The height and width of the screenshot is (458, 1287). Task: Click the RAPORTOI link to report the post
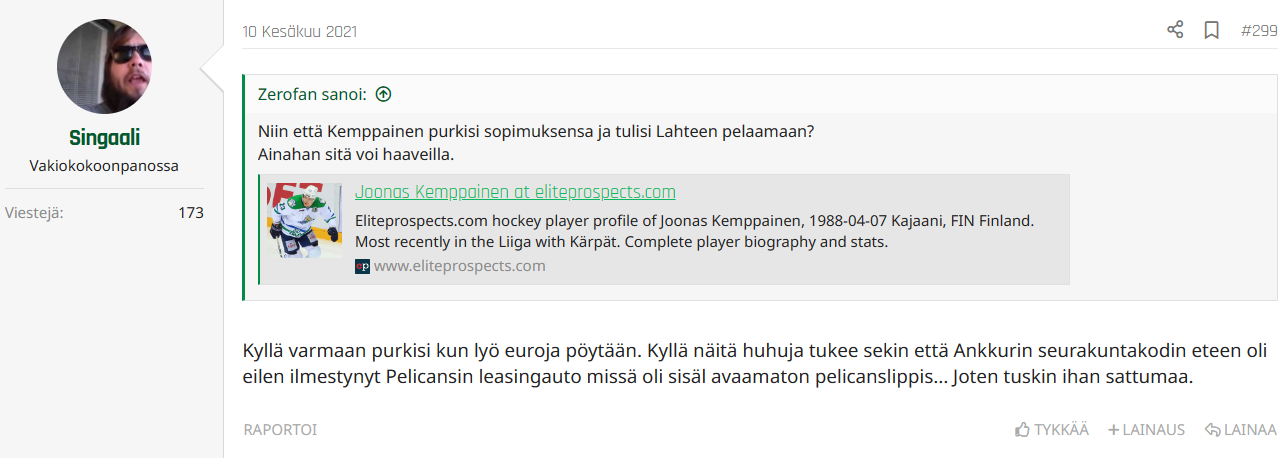[x=280, y=430]
